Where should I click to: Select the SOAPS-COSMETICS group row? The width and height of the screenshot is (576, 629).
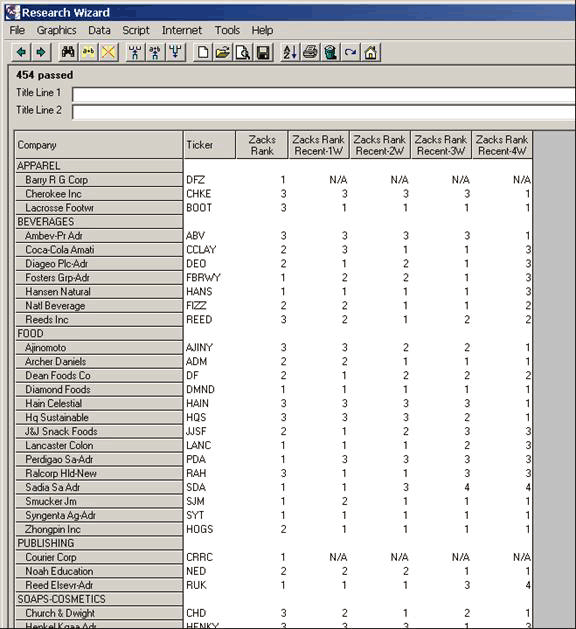pos(99,599)
